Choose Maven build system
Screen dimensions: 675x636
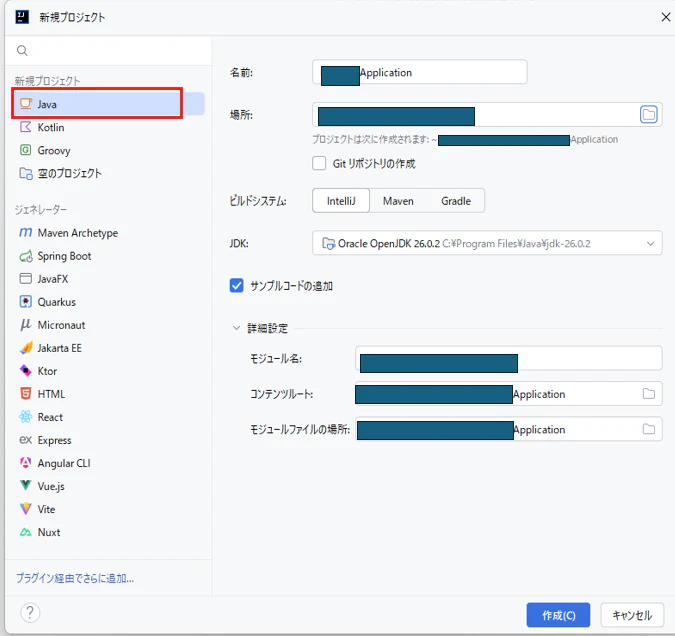pyautogui.click(x=398, y=201)
